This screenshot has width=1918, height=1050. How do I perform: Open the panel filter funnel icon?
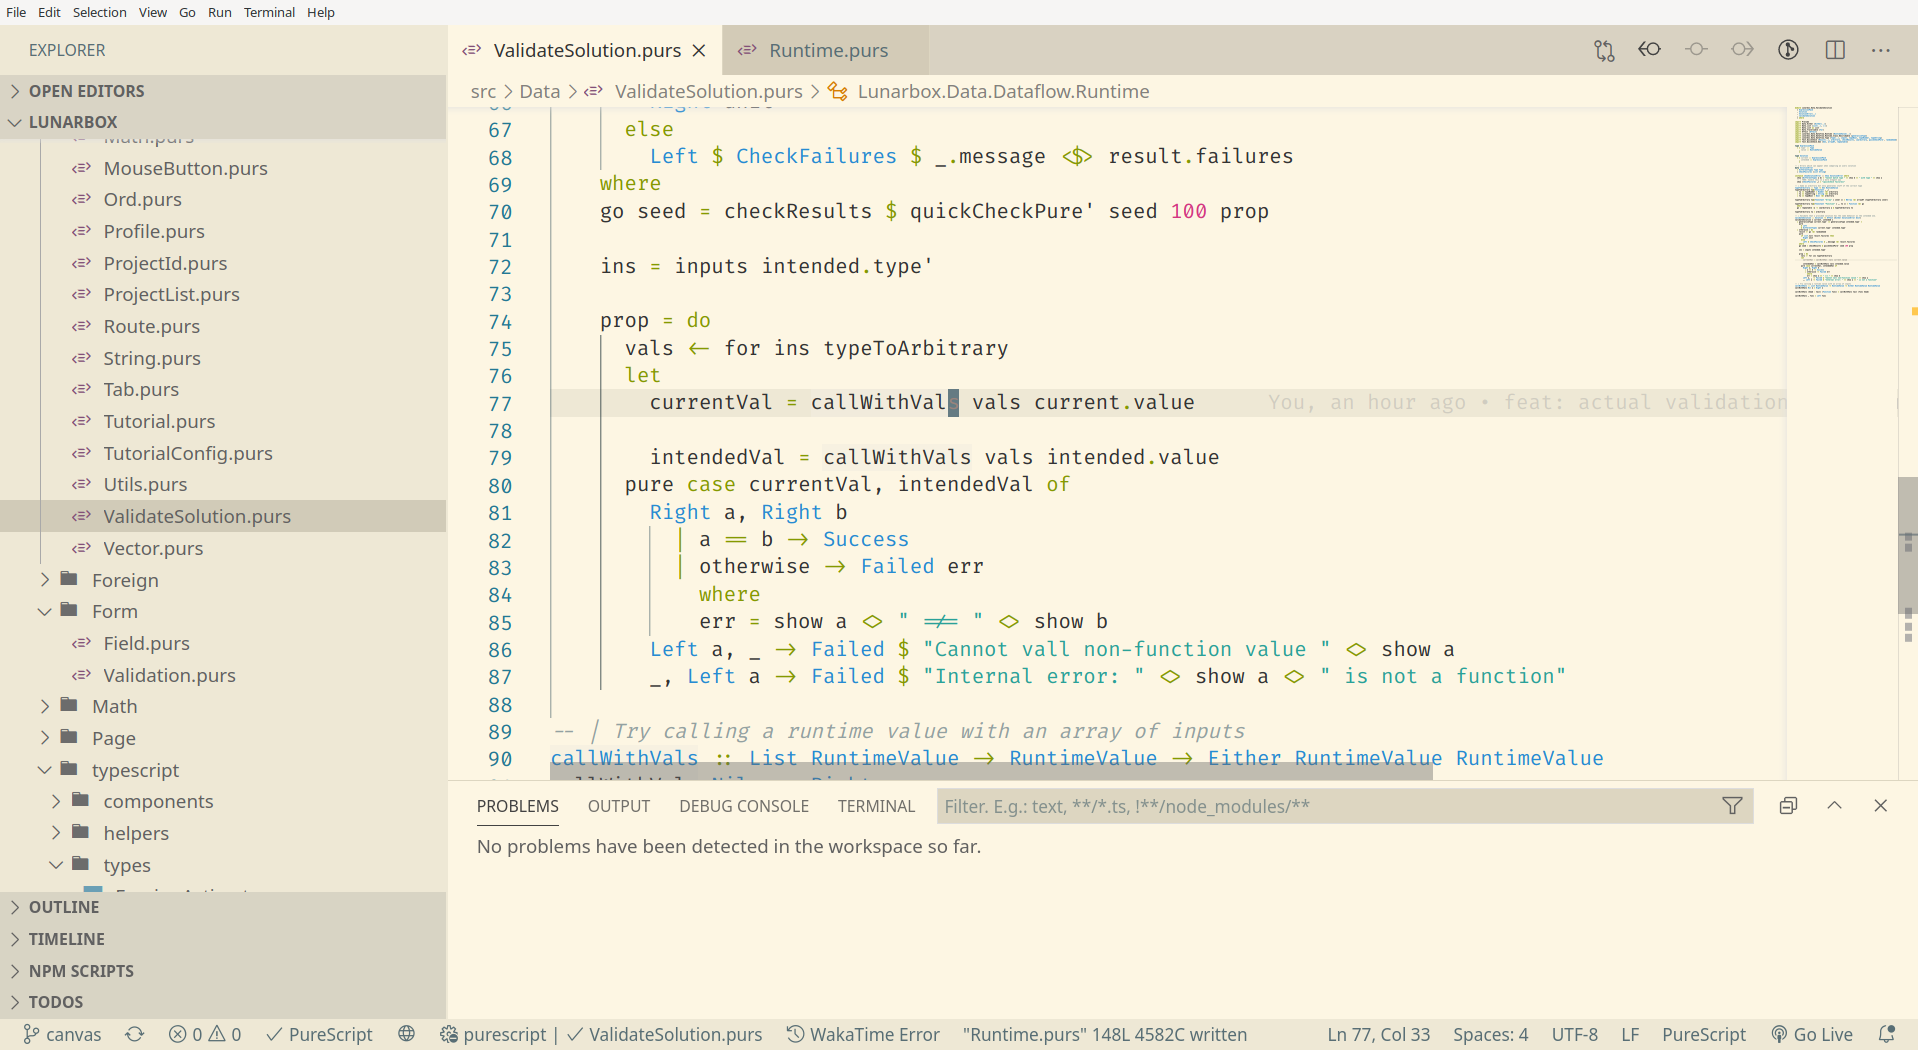tap(1733, 806)
